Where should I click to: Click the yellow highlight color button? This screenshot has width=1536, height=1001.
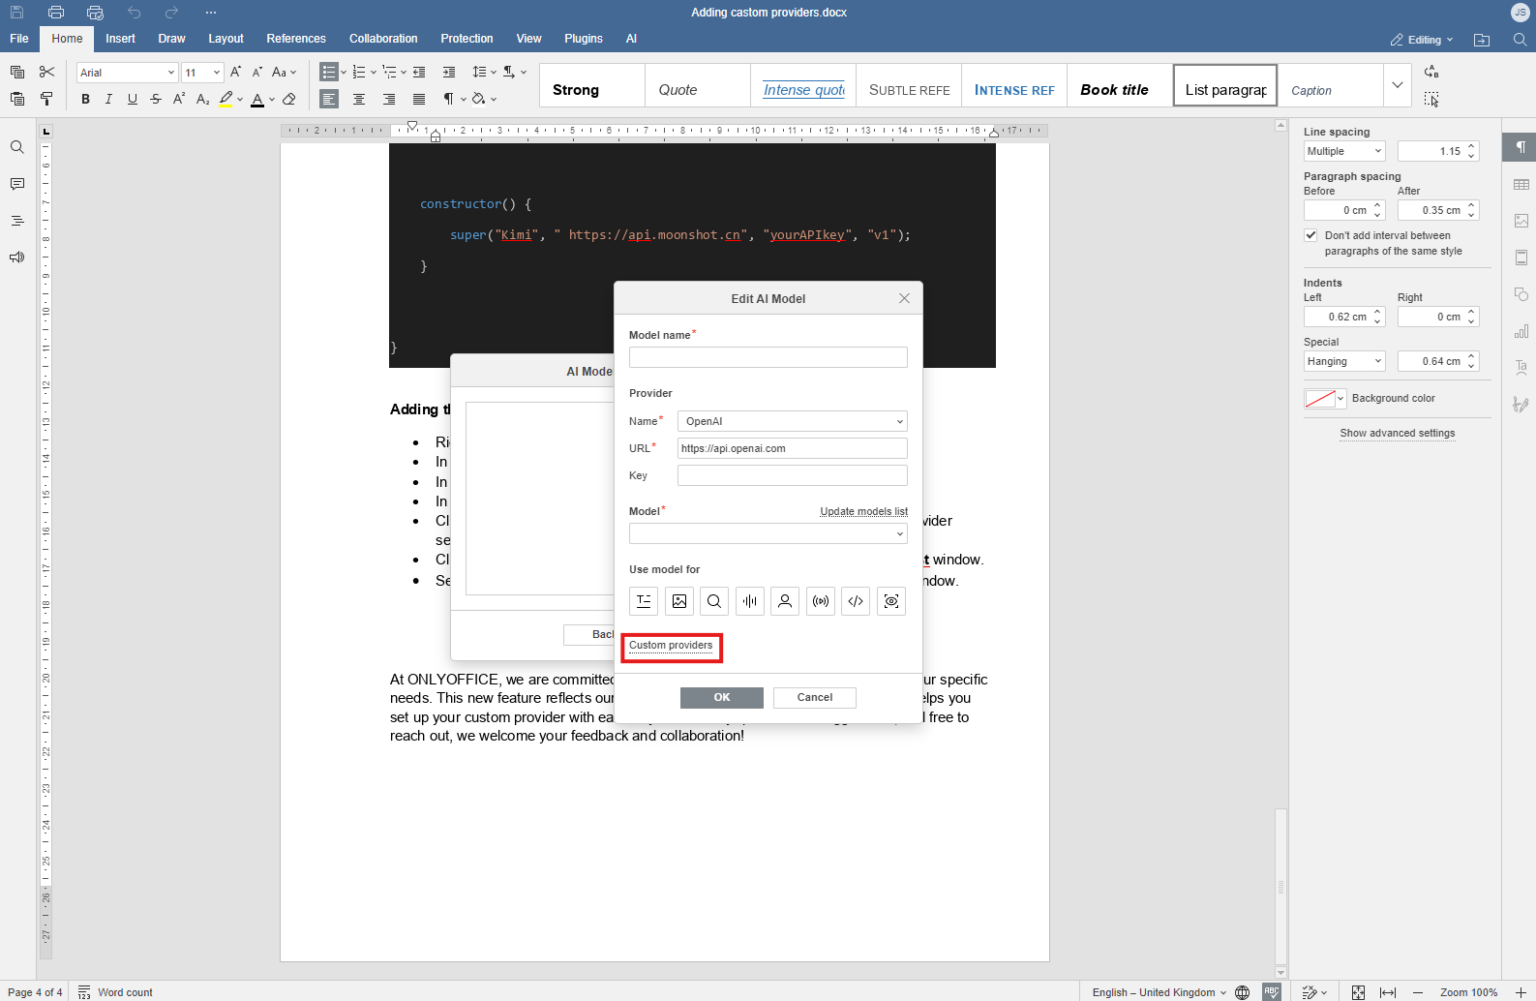point(226,99)
